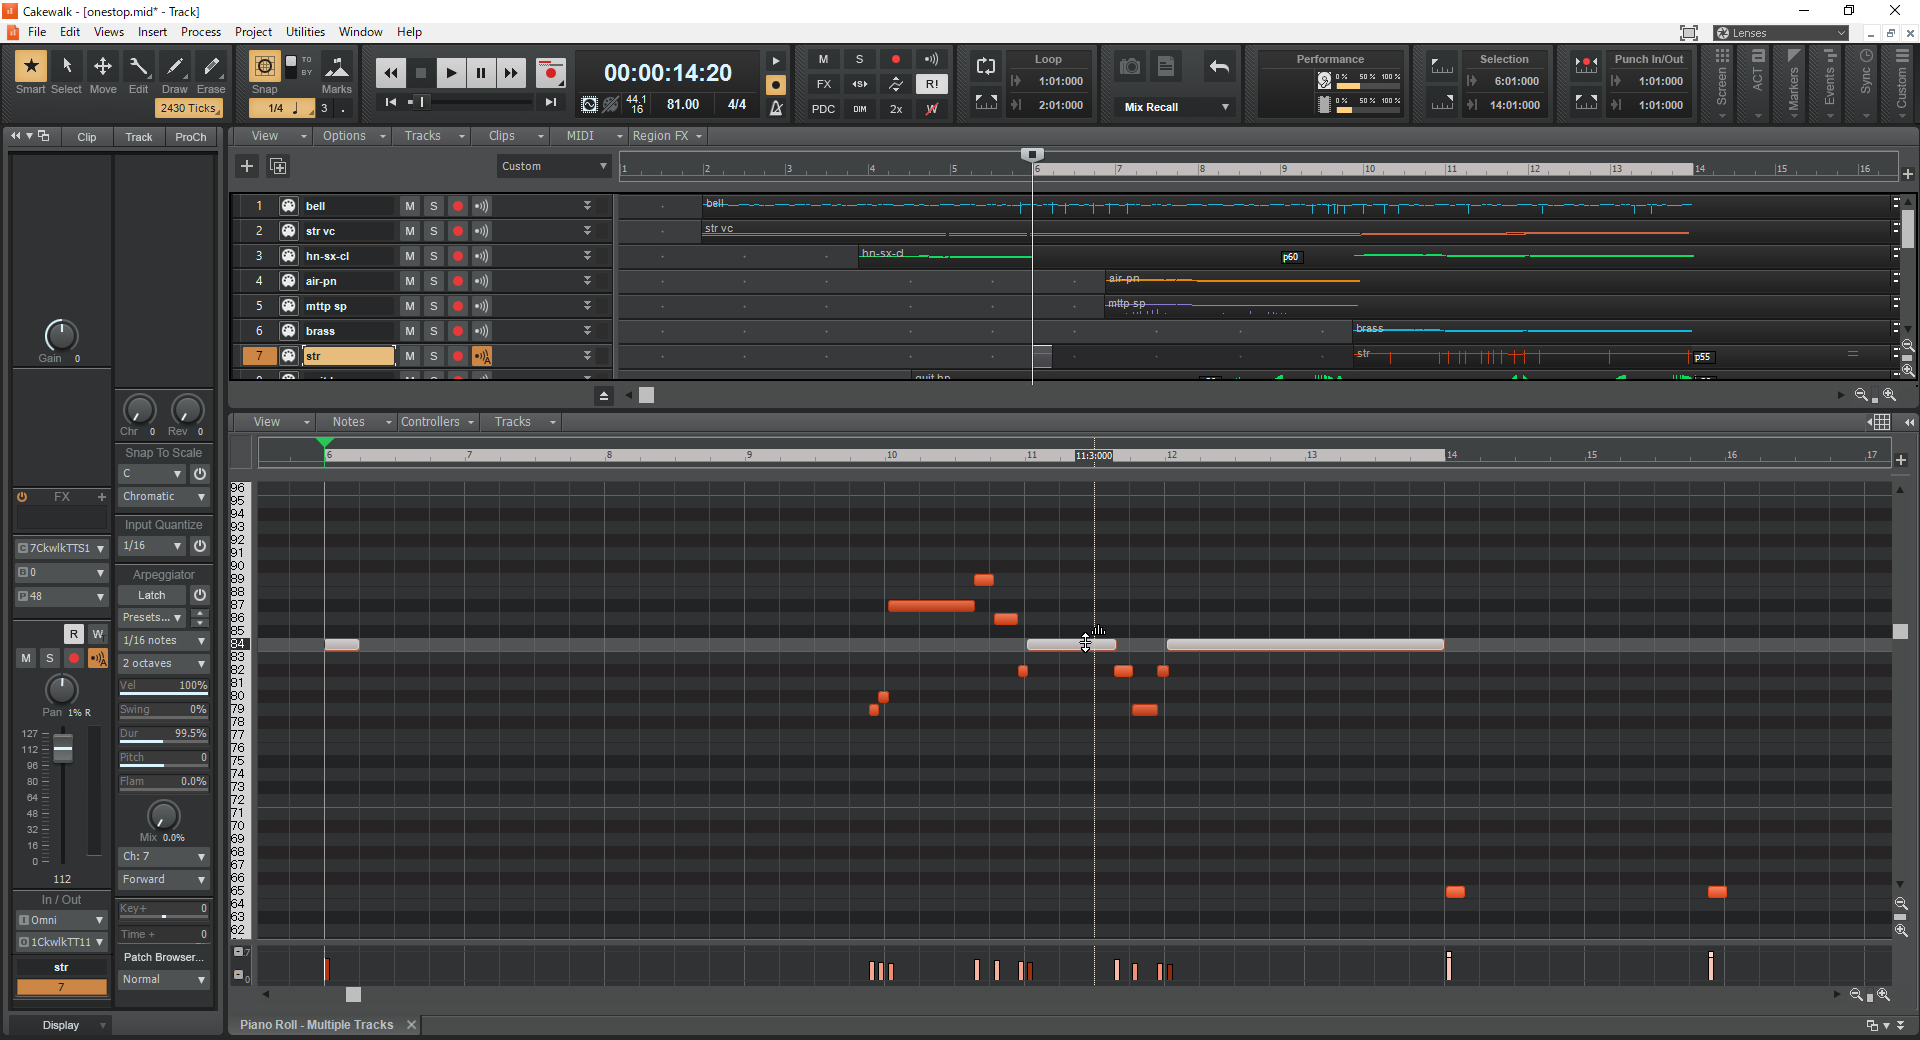1920x1040 pixels.
Task: Click the mttp sp track icon
Action: pyautogui.click(x=288, y=306)
